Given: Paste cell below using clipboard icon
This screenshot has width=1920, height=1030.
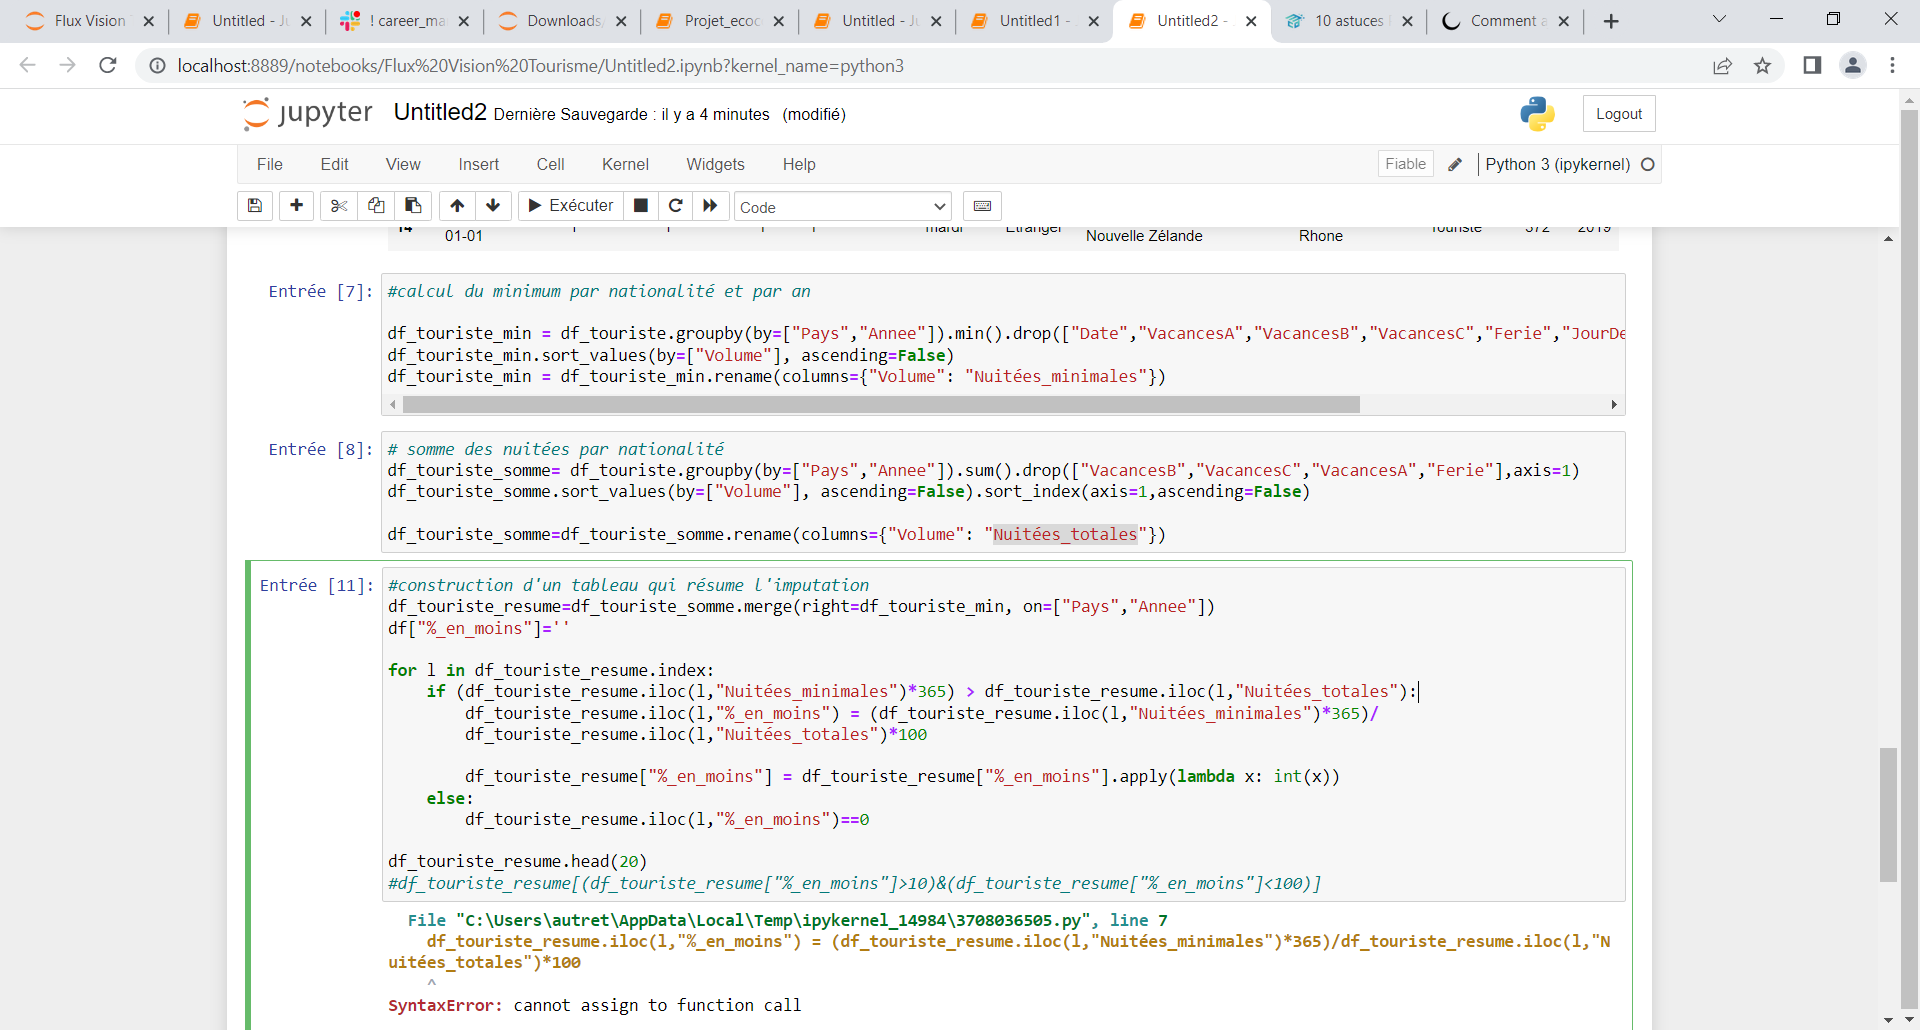Looking at the screenshot, I should click(413, 206).
